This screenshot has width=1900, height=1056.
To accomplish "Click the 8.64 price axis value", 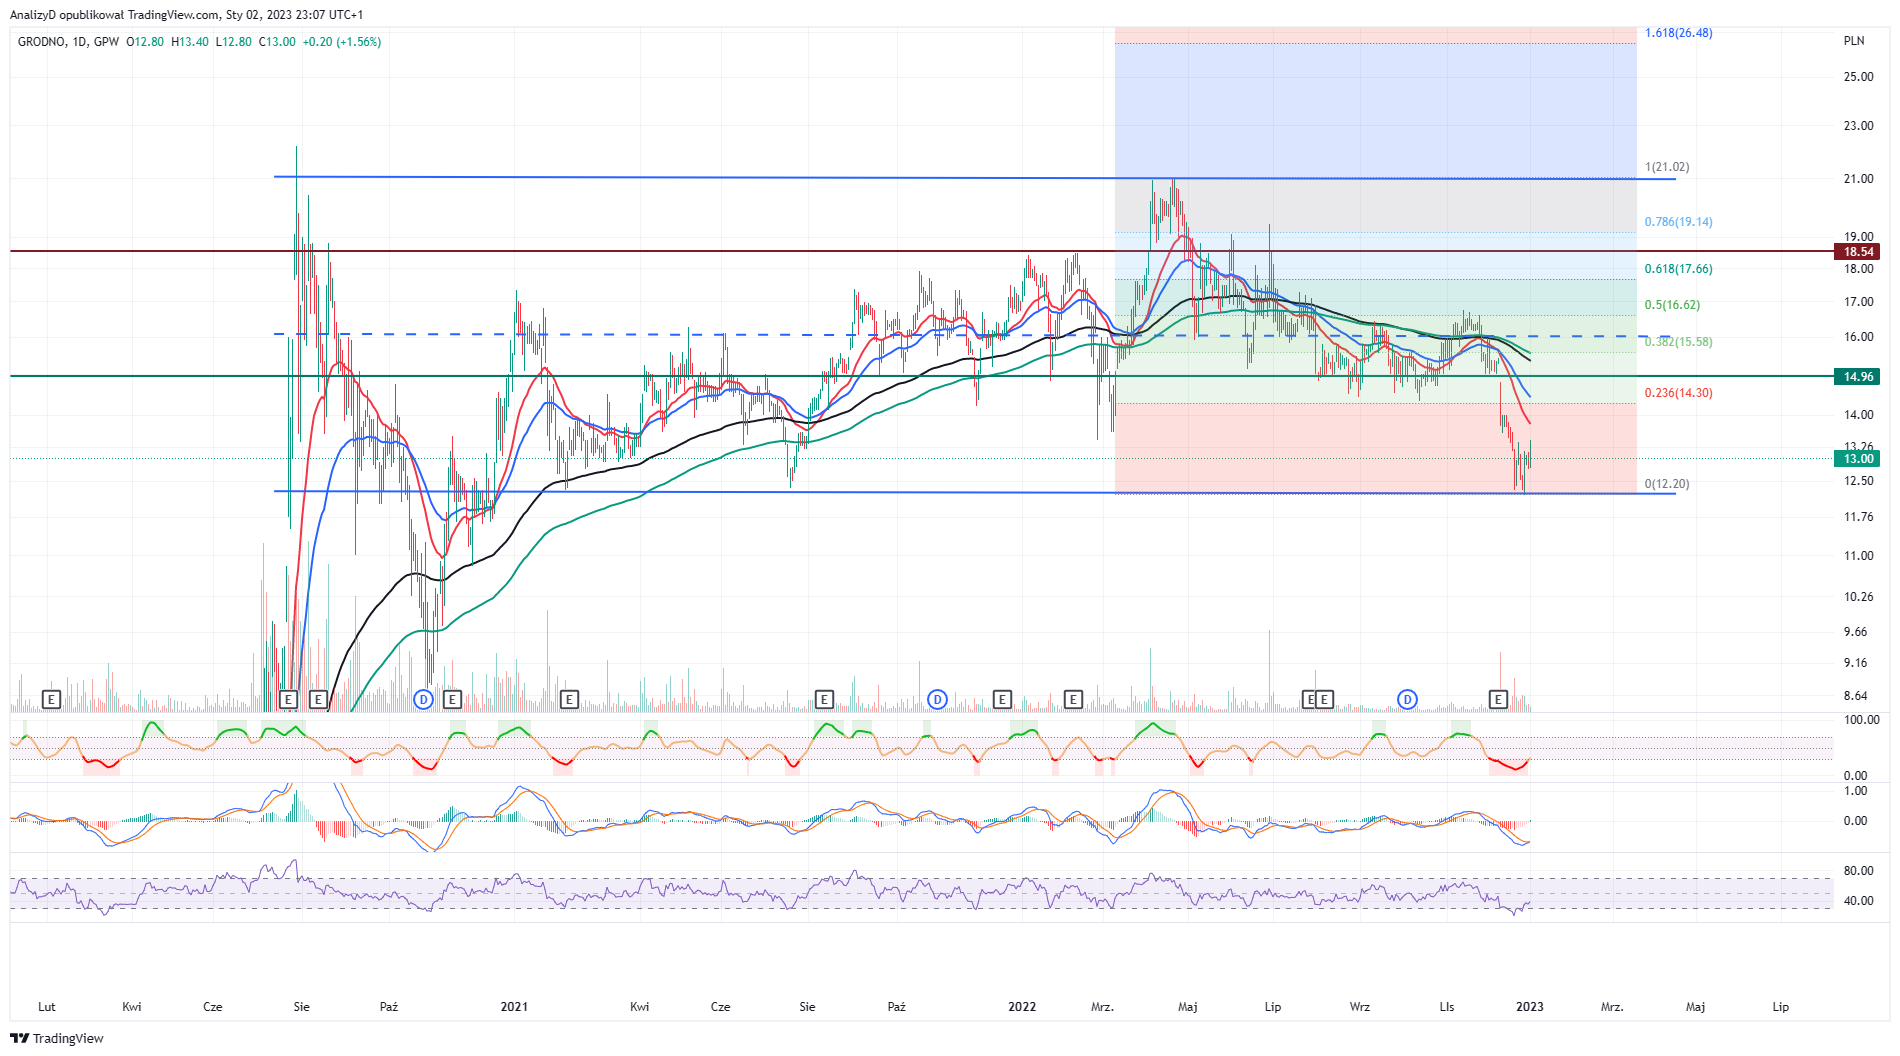I will (1855, 696).
